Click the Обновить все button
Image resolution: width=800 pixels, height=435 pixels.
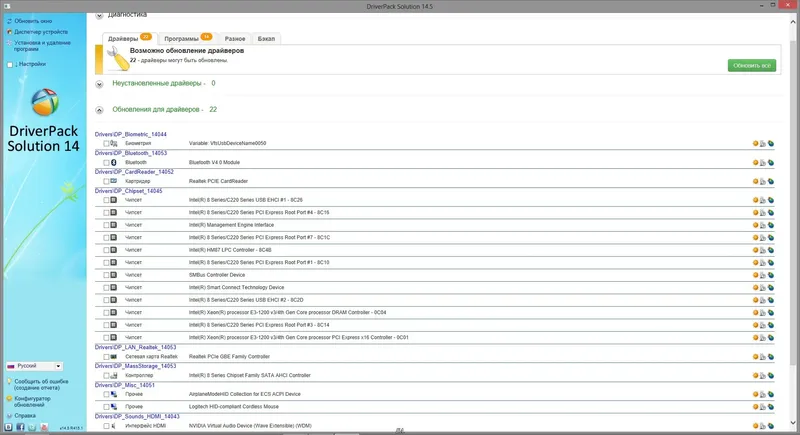click(x=752, y=65)
